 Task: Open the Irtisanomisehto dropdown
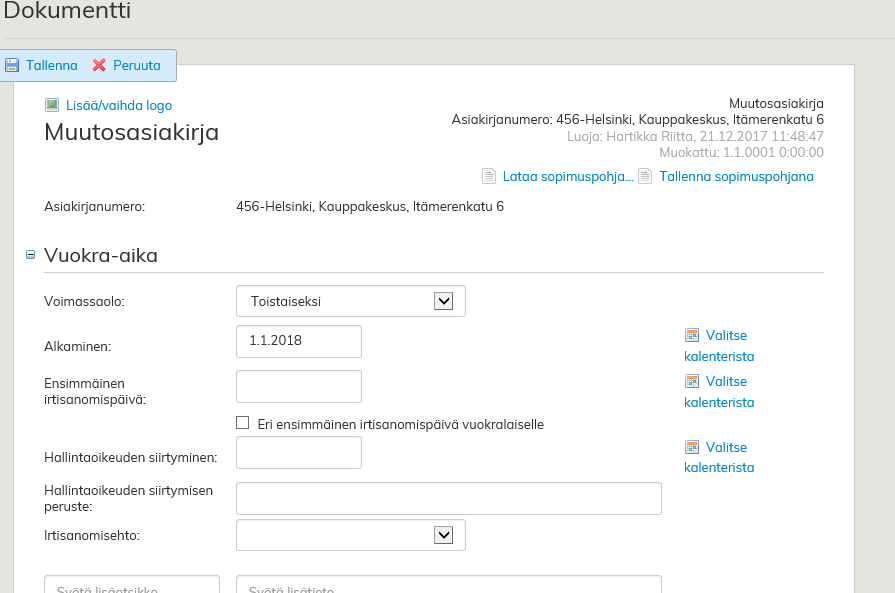(444, 535)
